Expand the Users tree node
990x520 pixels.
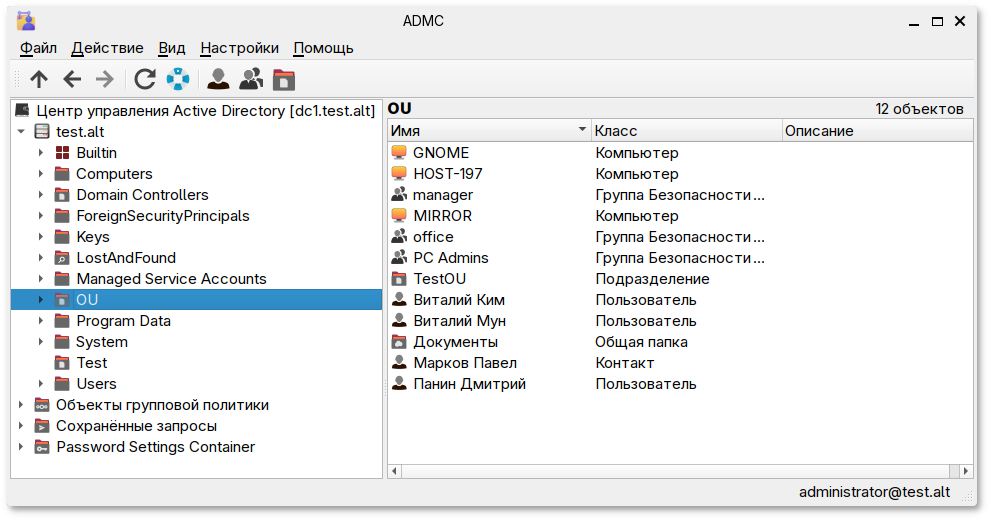point(41,384)
